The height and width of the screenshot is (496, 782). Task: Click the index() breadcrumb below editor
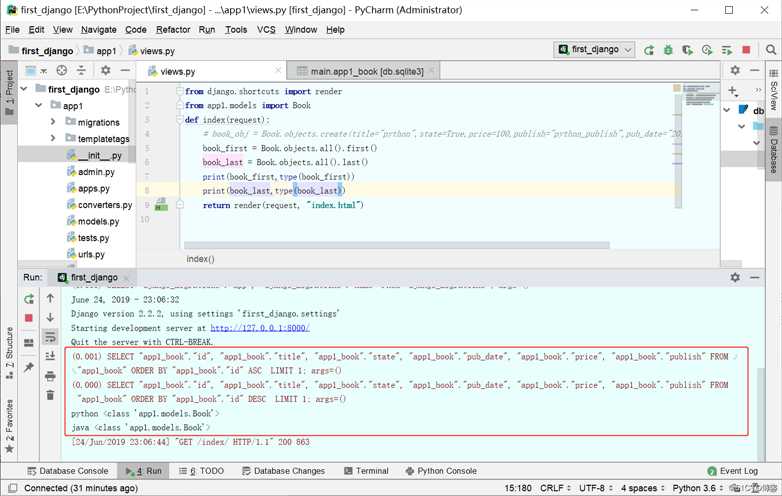pyautogui.click(x=200, y=259)
